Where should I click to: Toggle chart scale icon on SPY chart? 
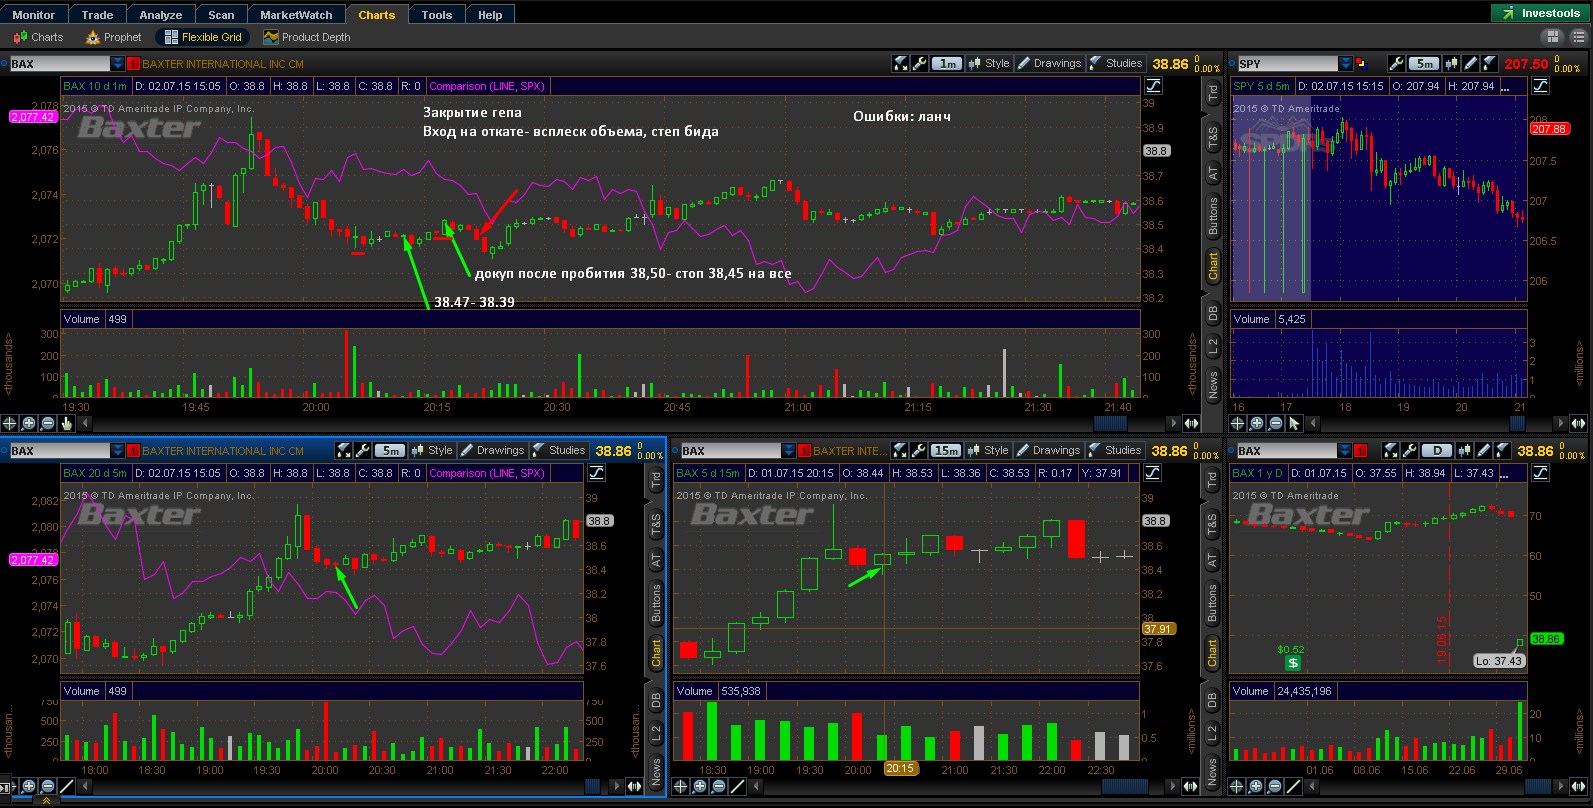[1538, 86]
